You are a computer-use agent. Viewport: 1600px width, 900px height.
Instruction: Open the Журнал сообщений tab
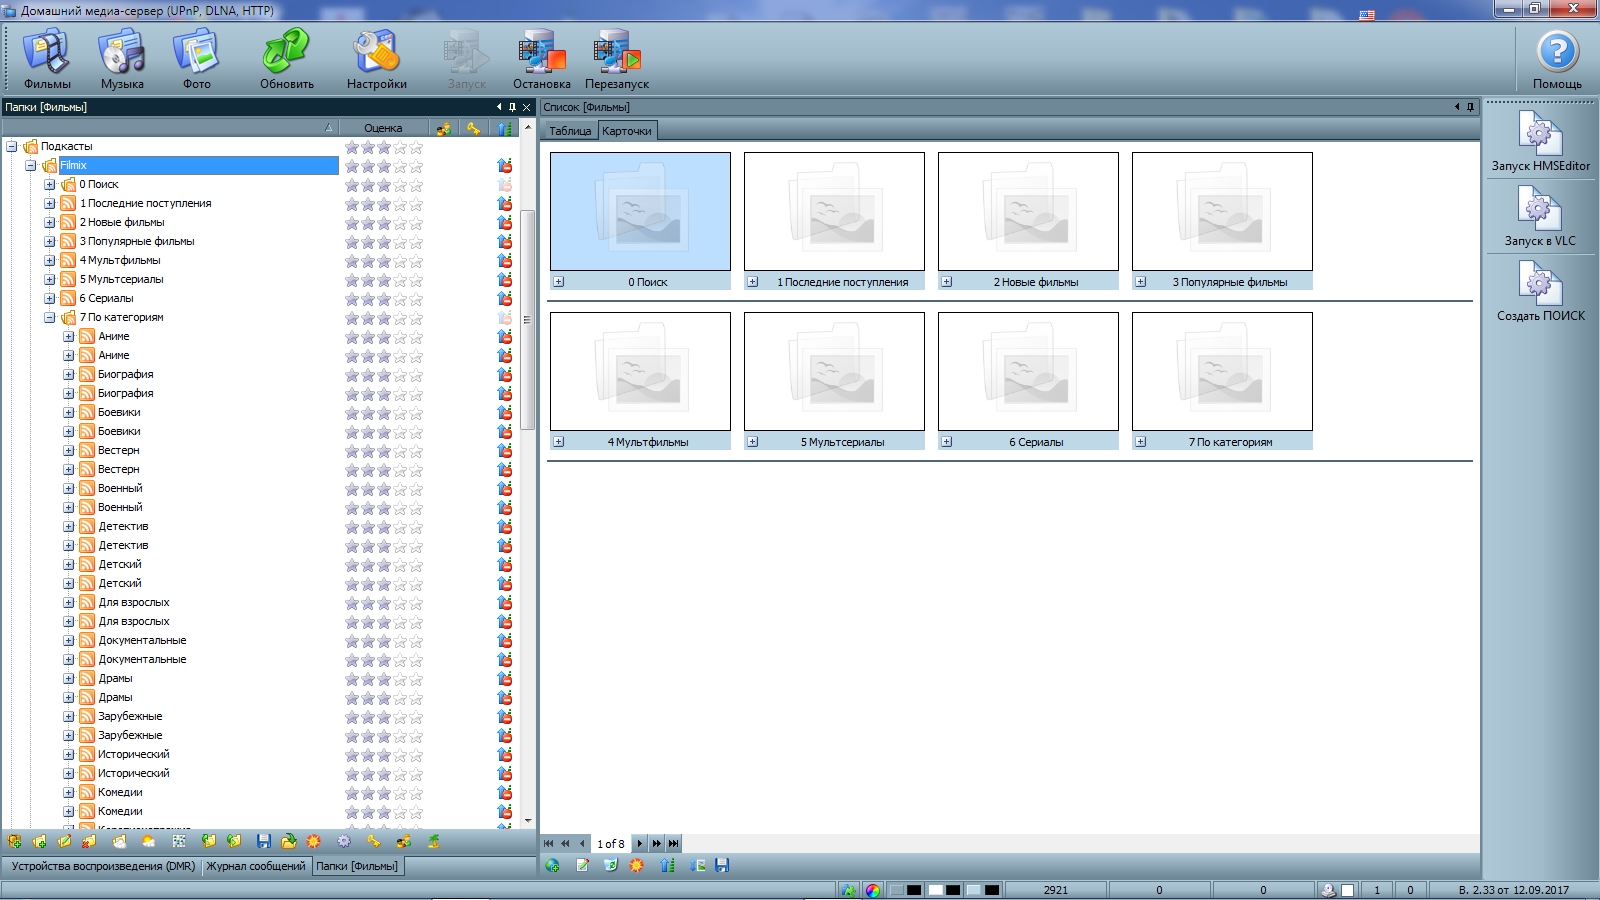click(256, 867)
